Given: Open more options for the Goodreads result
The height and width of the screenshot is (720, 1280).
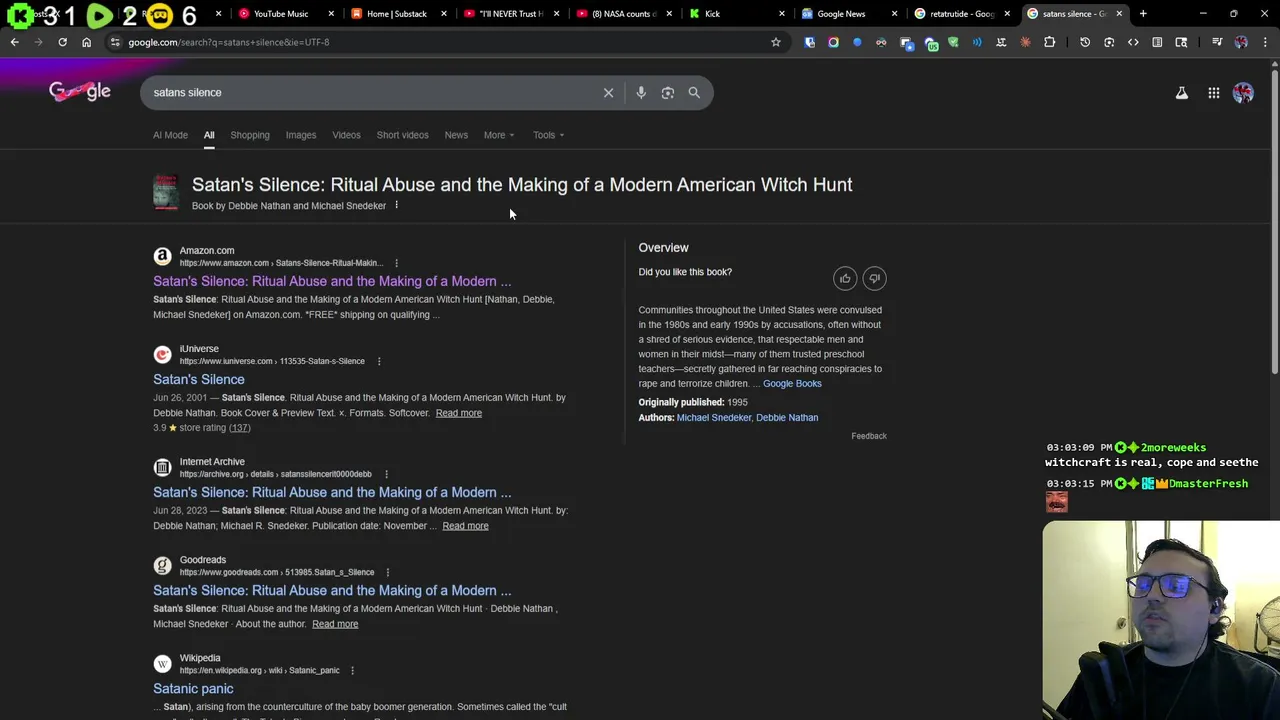Looking at the screenshot, I should coord(386,572).
